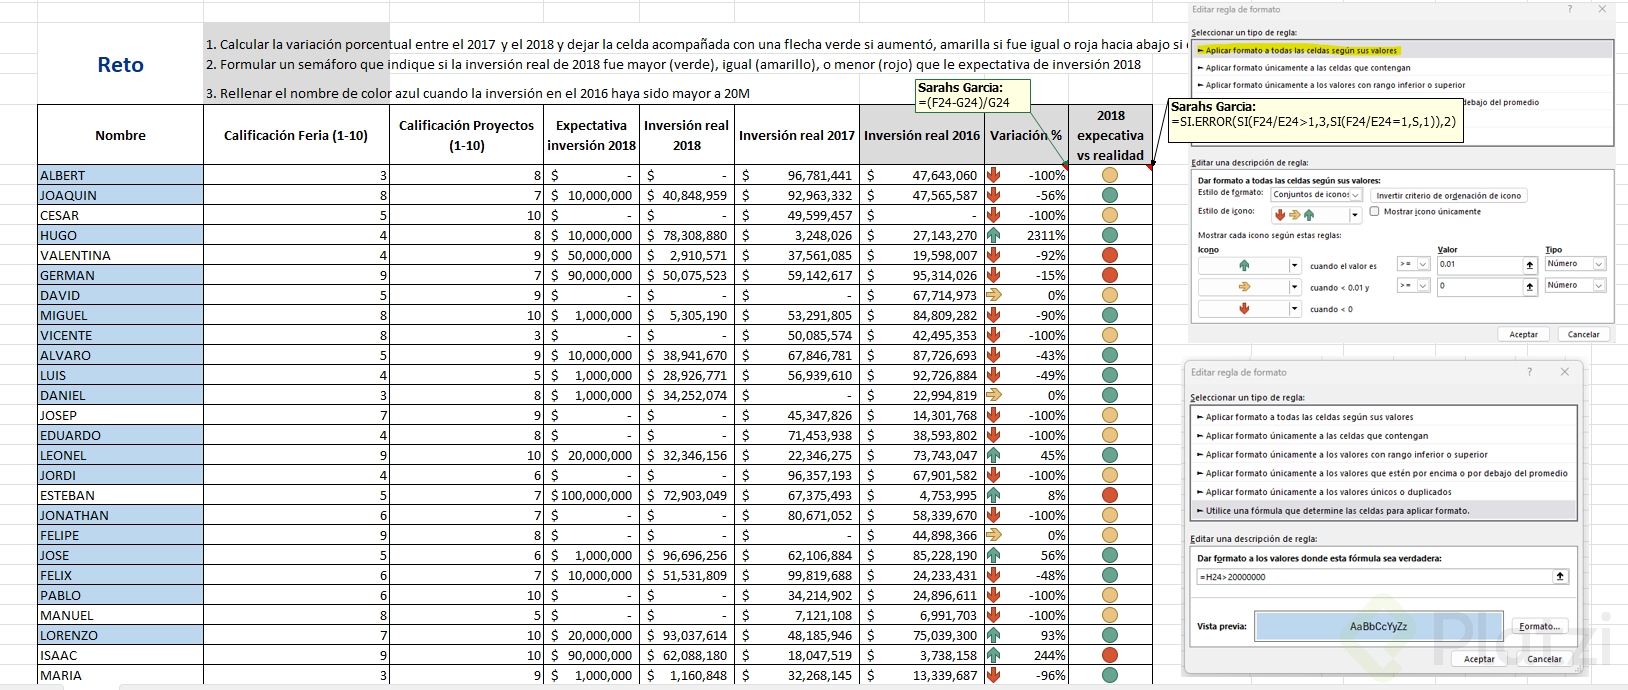Click the red circle in ISAAC's row
1628x690 pixels.
[x=1109, y=655]
